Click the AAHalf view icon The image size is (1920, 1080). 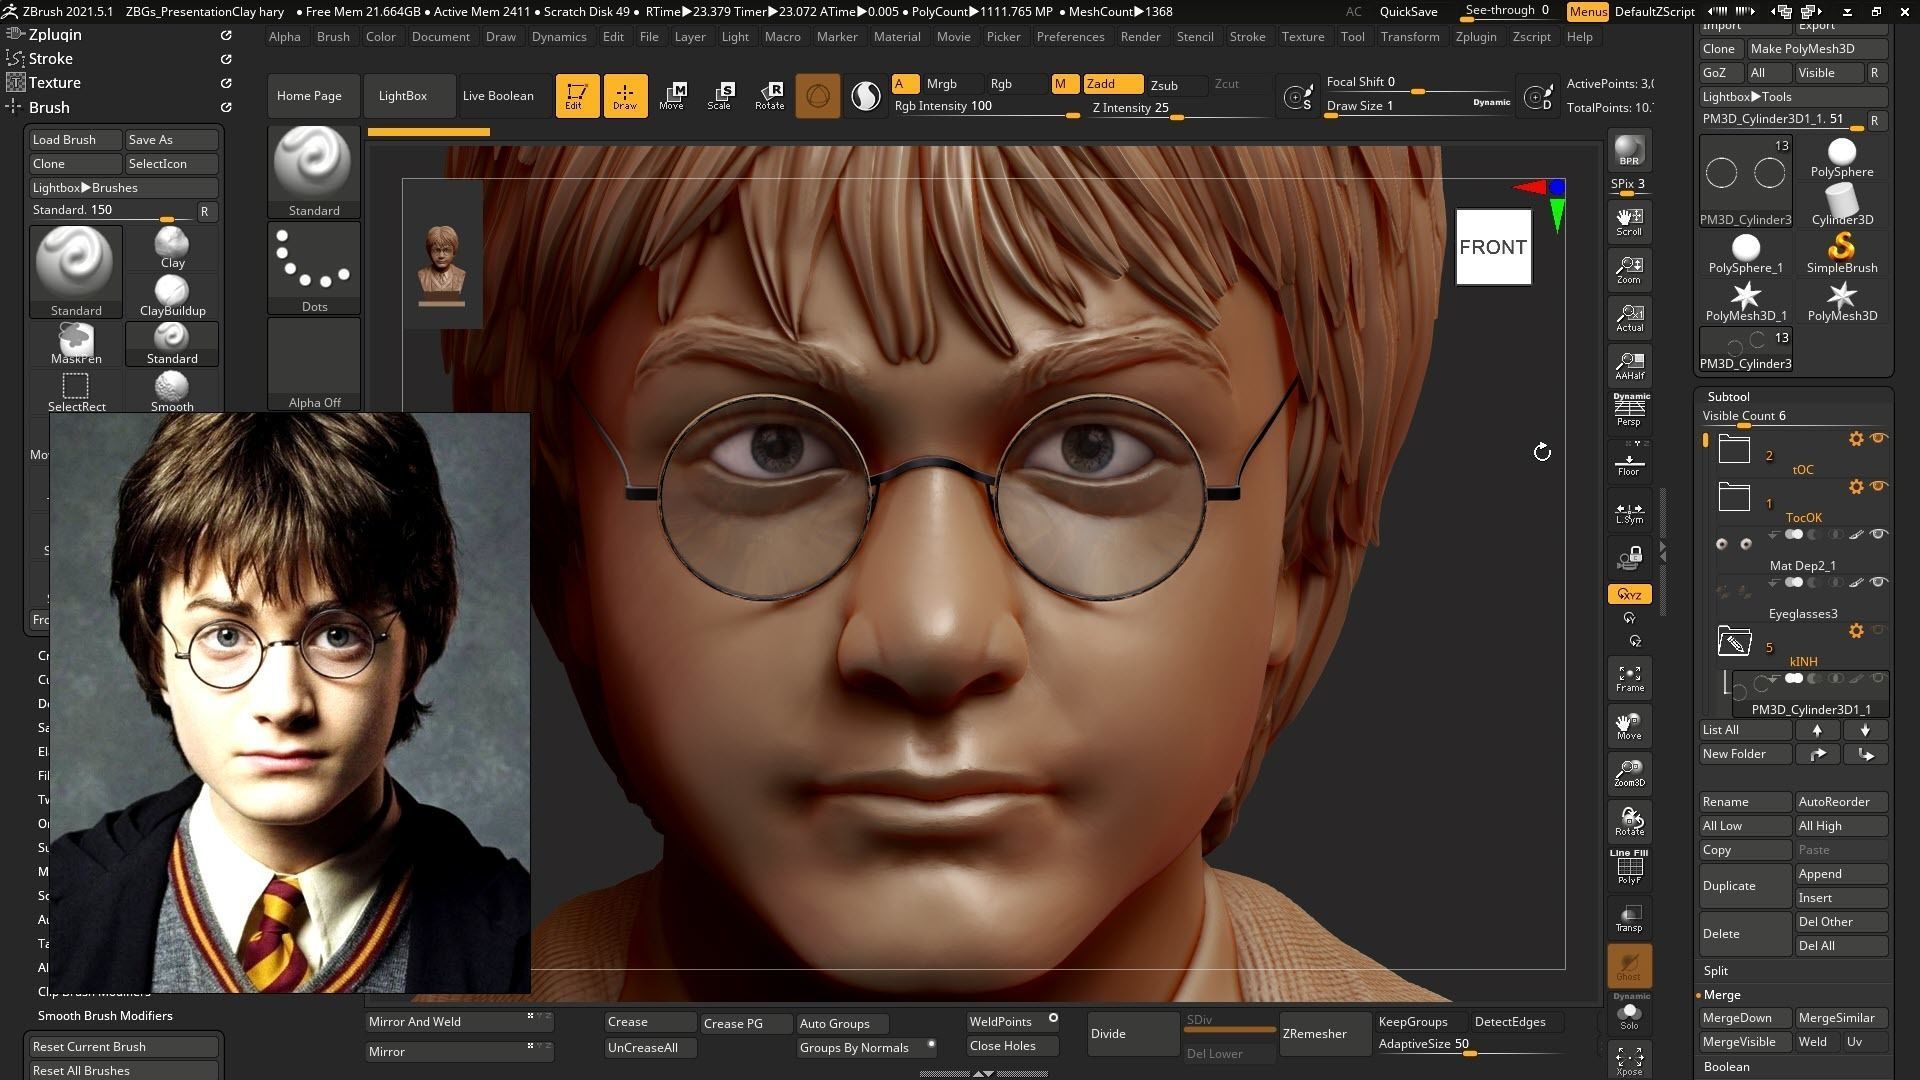coord(1629,366)
